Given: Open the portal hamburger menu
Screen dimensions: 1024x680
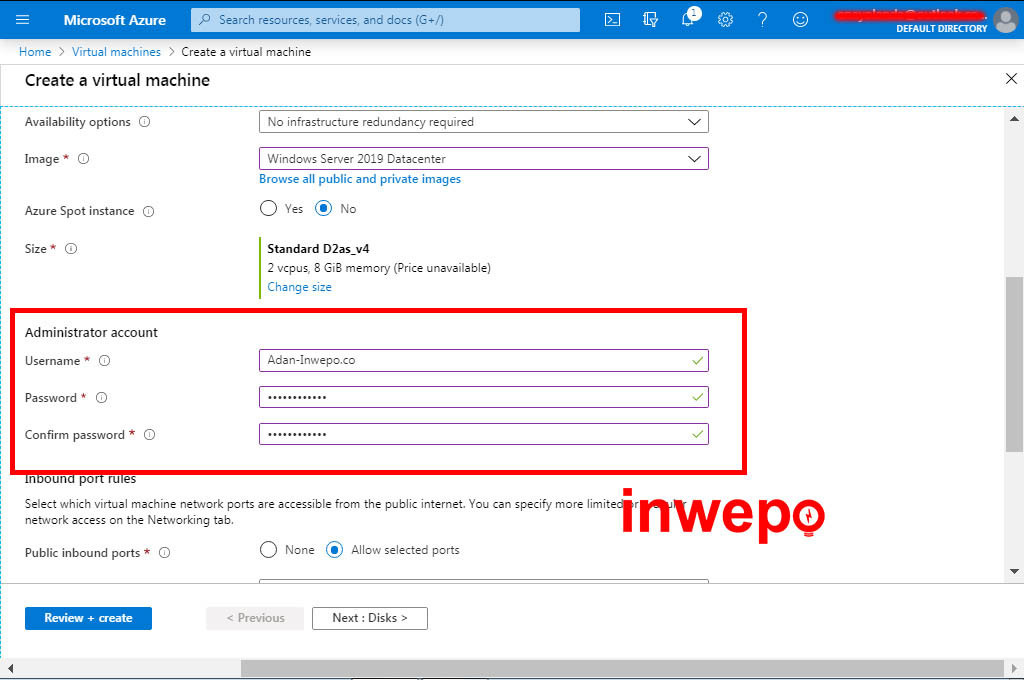Looking at the screenshot, I should point(22,20).
